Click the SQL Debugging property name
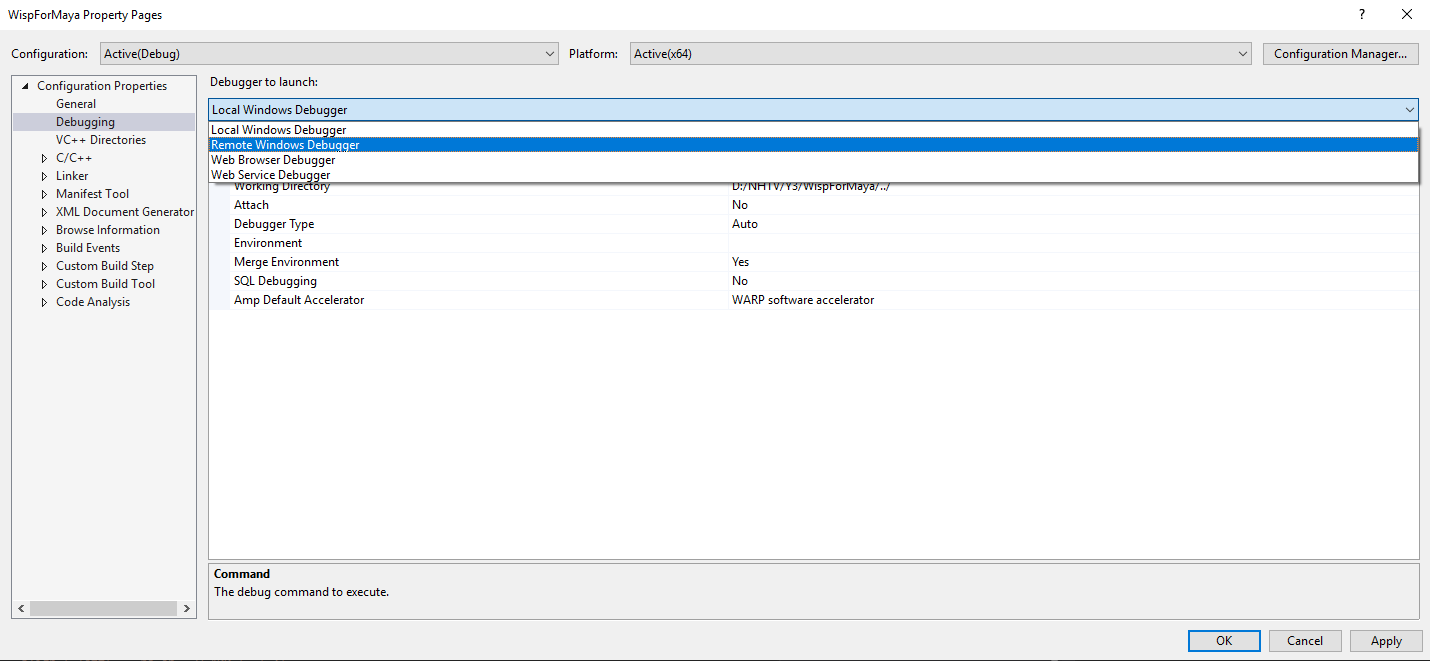The width and height of the screenshot is (1430, 661). [x=275, y=281]
